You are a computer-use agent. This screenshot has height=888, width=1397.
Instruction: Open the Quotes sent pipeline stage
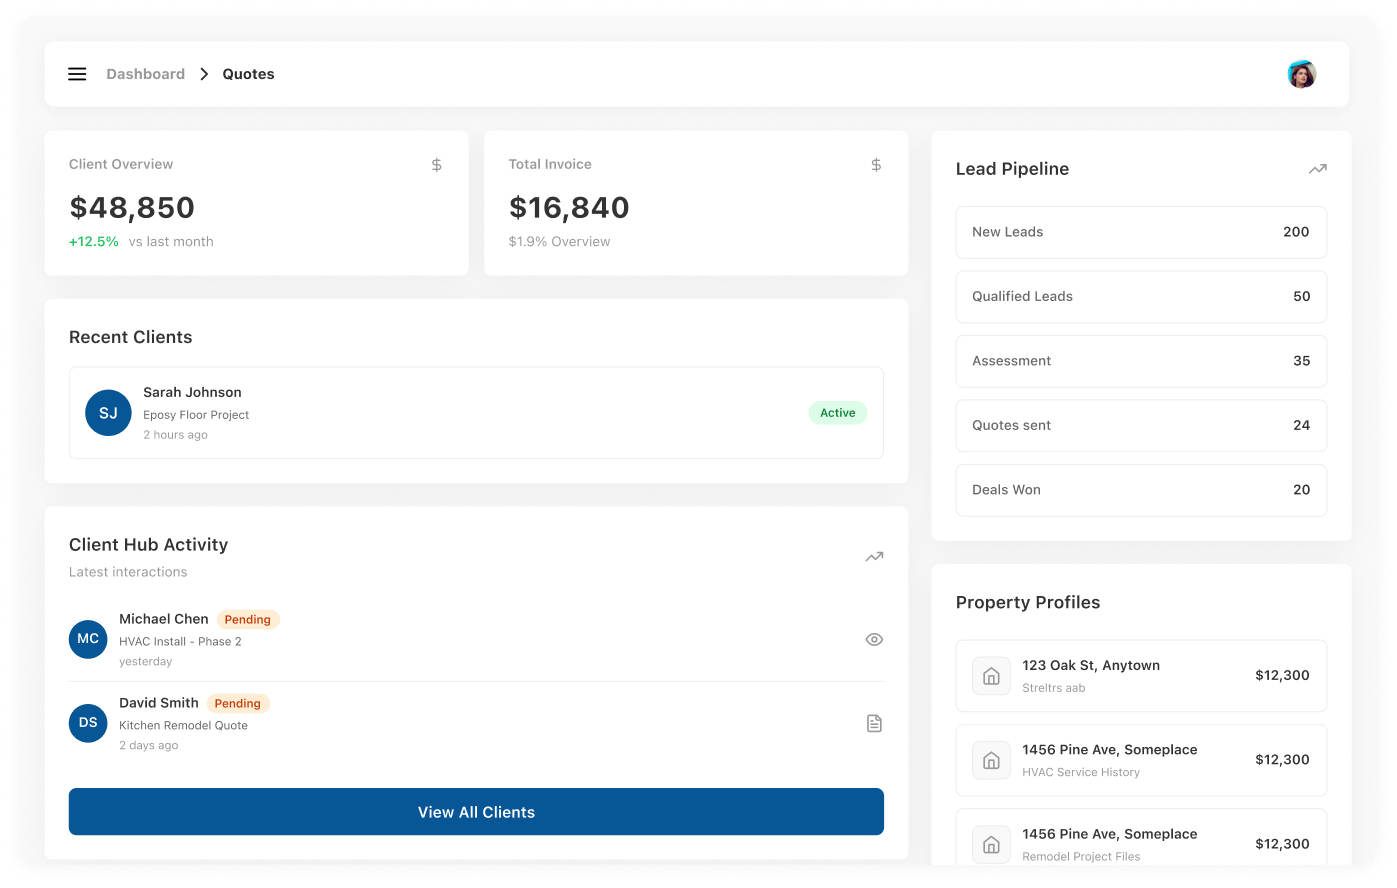[1141, 426]
